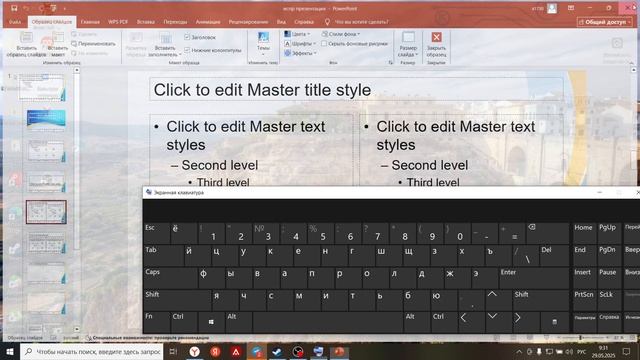Click accessibility check status bar item

[x=147, y=338]
